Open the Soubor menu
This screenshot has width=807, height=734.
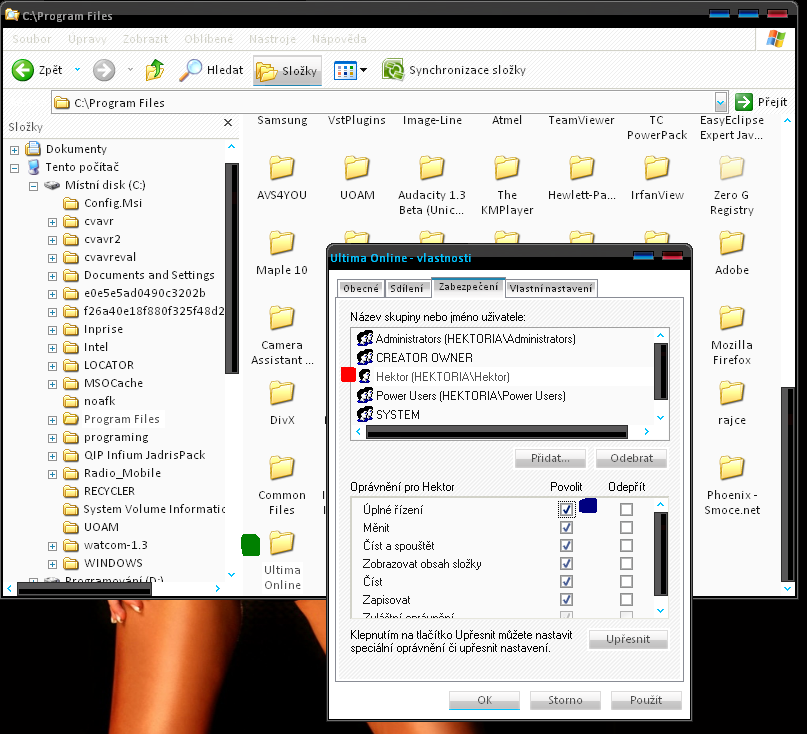pyautogui.click(x=32, y=39)
